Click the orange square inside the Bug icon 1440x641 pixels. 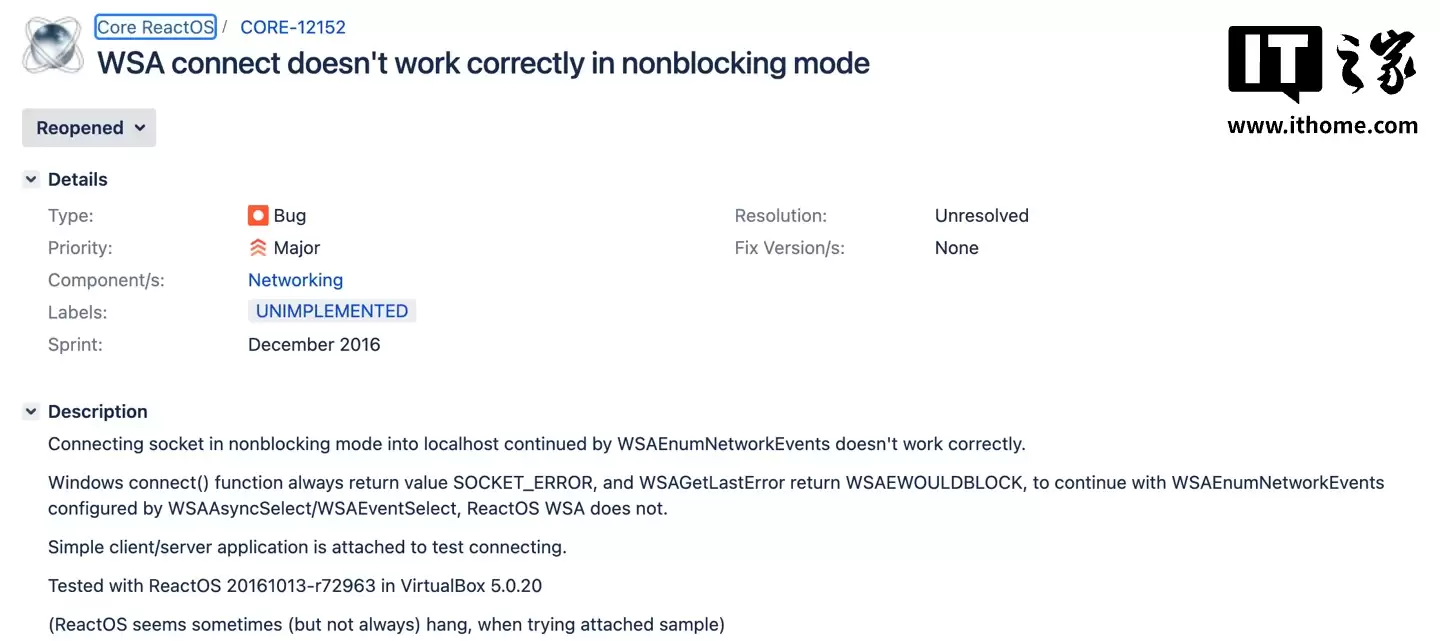[258, 215]
